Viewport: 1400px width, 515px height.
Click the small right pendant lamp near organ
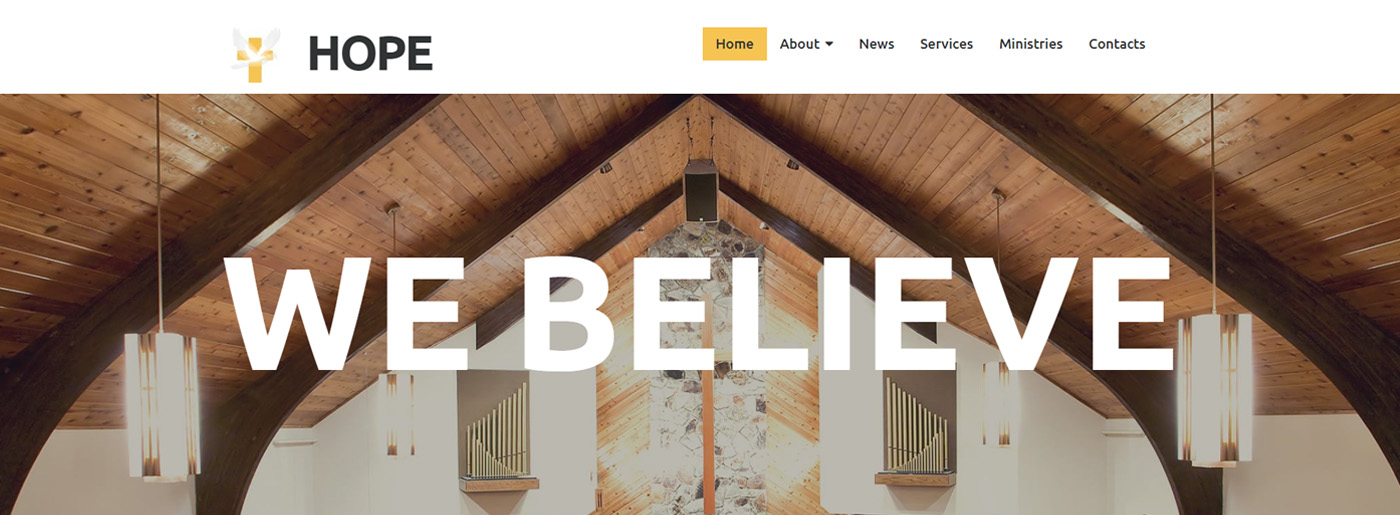tap(997, 403)
